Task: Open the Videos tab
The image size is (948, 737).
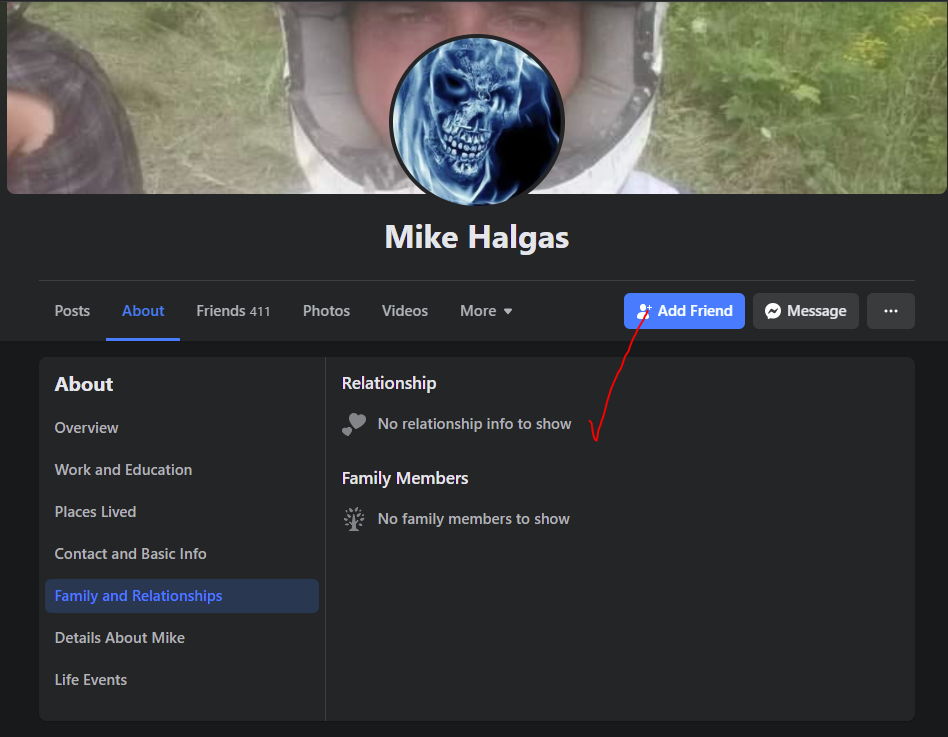Action: (x=405, y=311)
